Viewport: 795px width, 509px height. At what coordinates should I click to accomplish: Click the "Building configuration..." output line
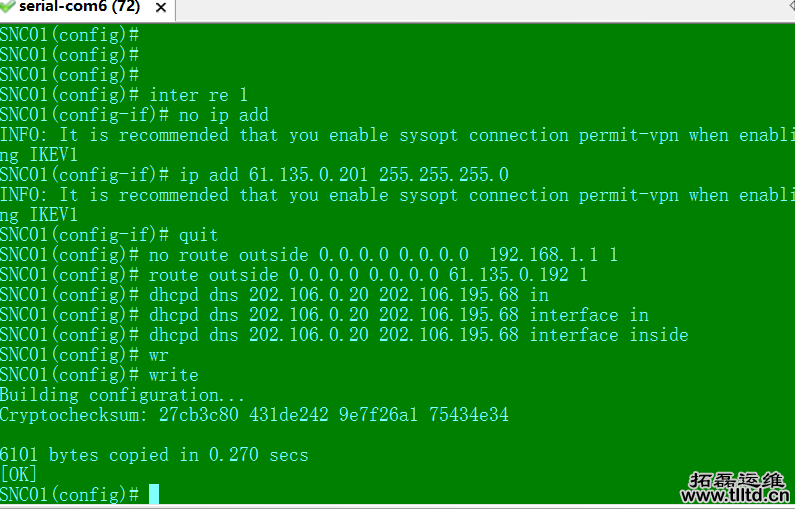tap(122, 395)
